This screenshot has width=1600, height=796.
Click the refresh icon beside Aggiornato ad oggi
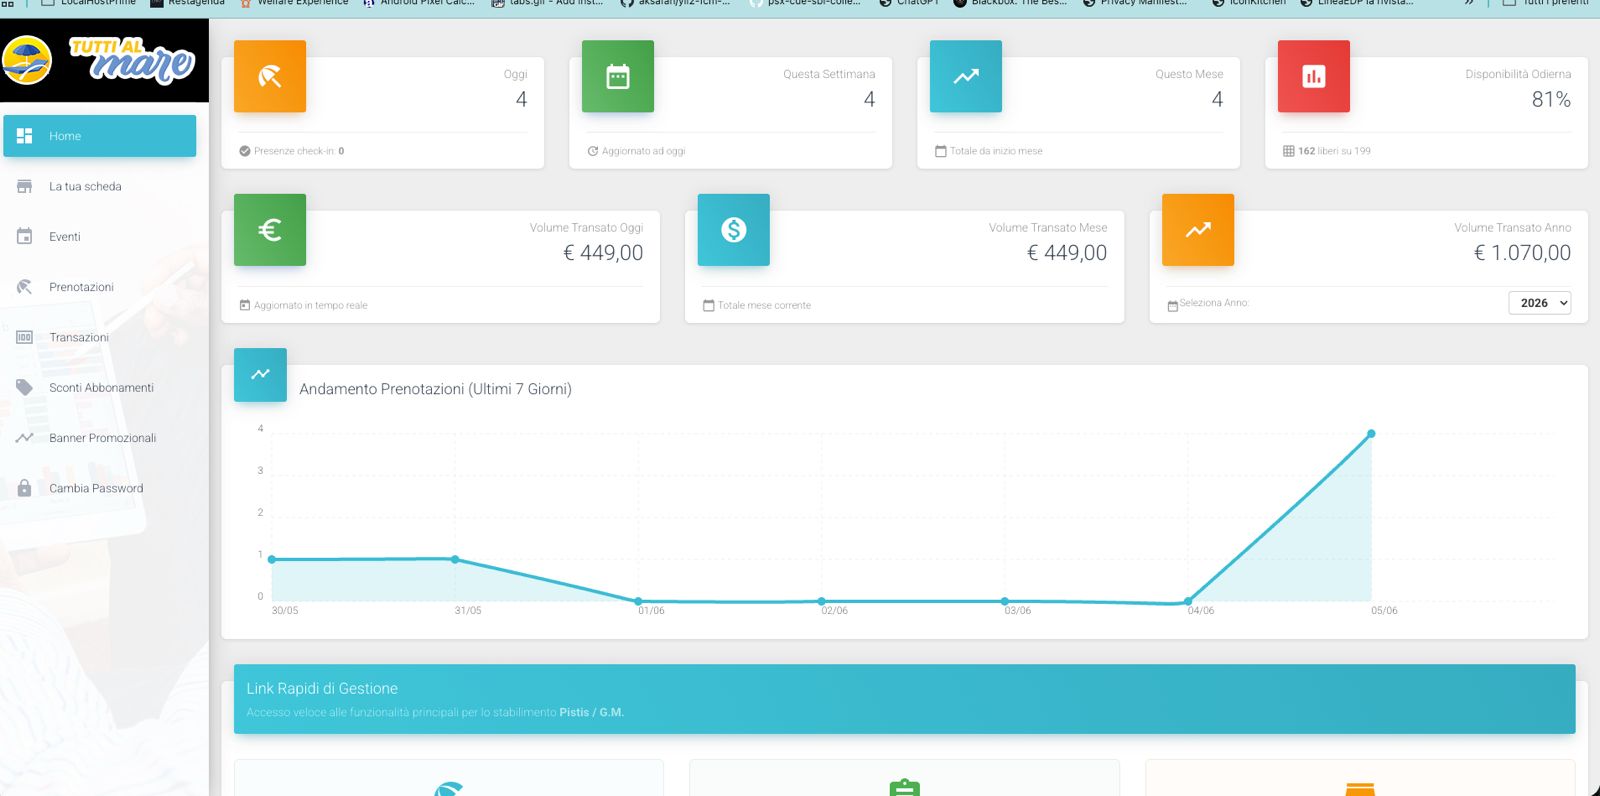coord(593,151)
